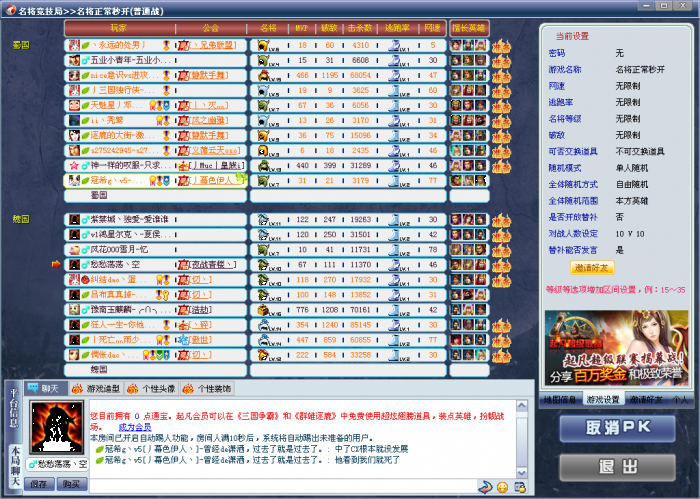Click the avatar of player ii丶秃鹫
The width and height of the screenshot is (700, 499).
75,121
